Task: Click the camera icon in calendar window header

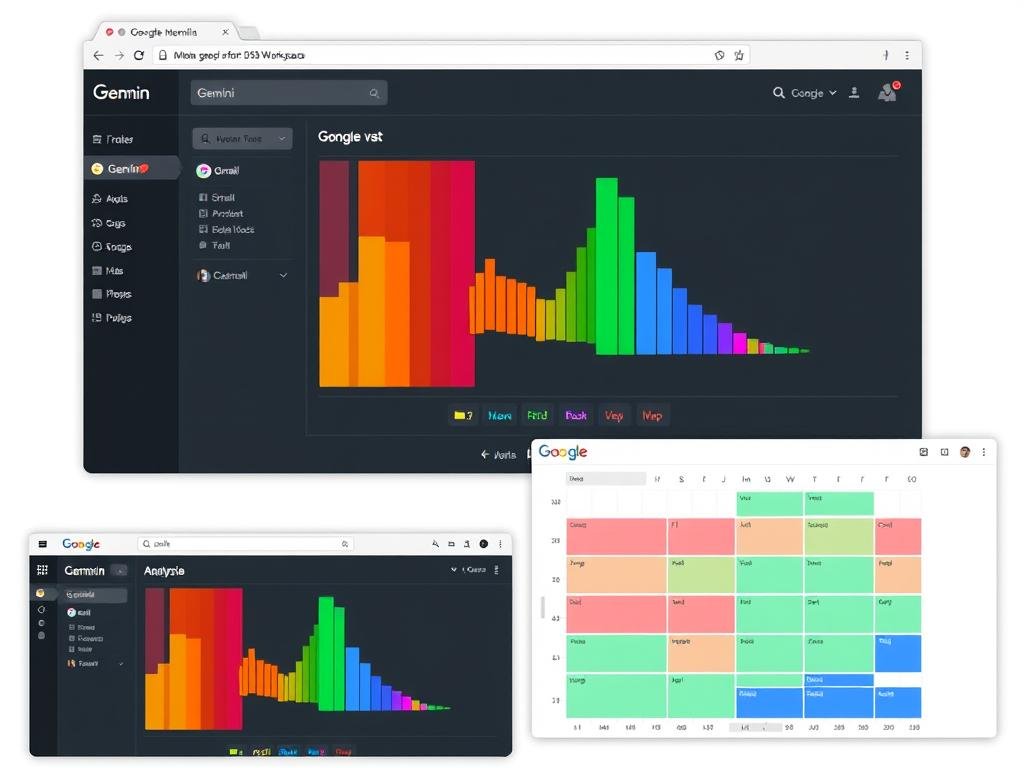Action: tap(922, 452)
